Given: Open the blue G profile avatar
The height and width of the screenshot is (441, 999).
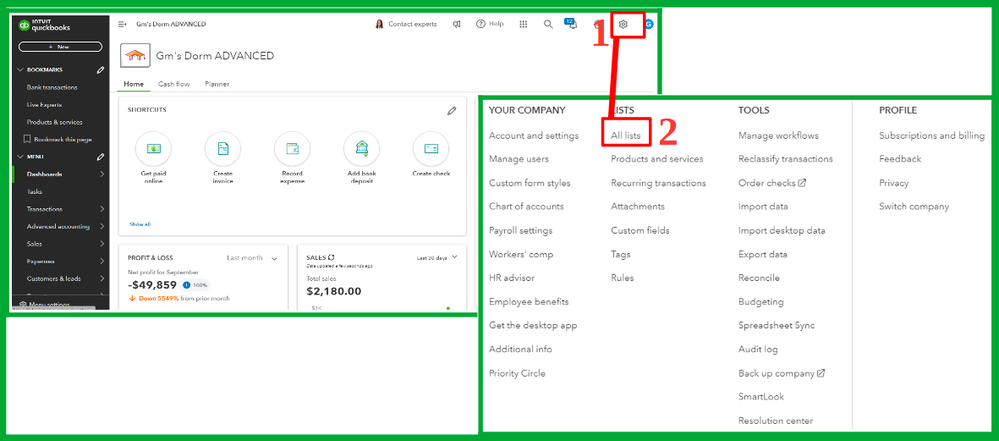Looking at the screenshot, I should click(x=649, y=24).
